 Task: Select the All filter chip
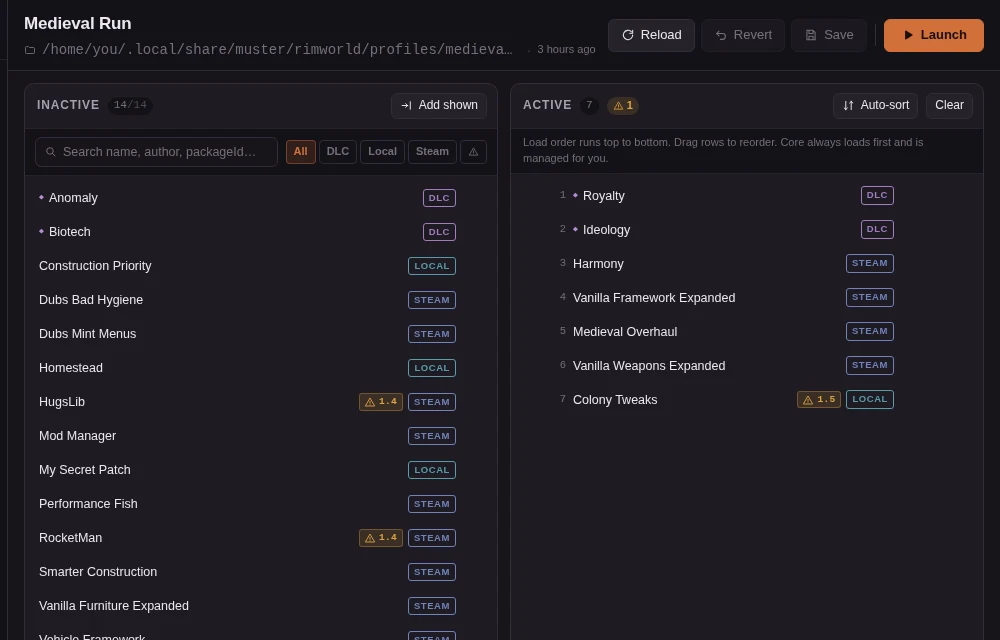tap(300, 152)
